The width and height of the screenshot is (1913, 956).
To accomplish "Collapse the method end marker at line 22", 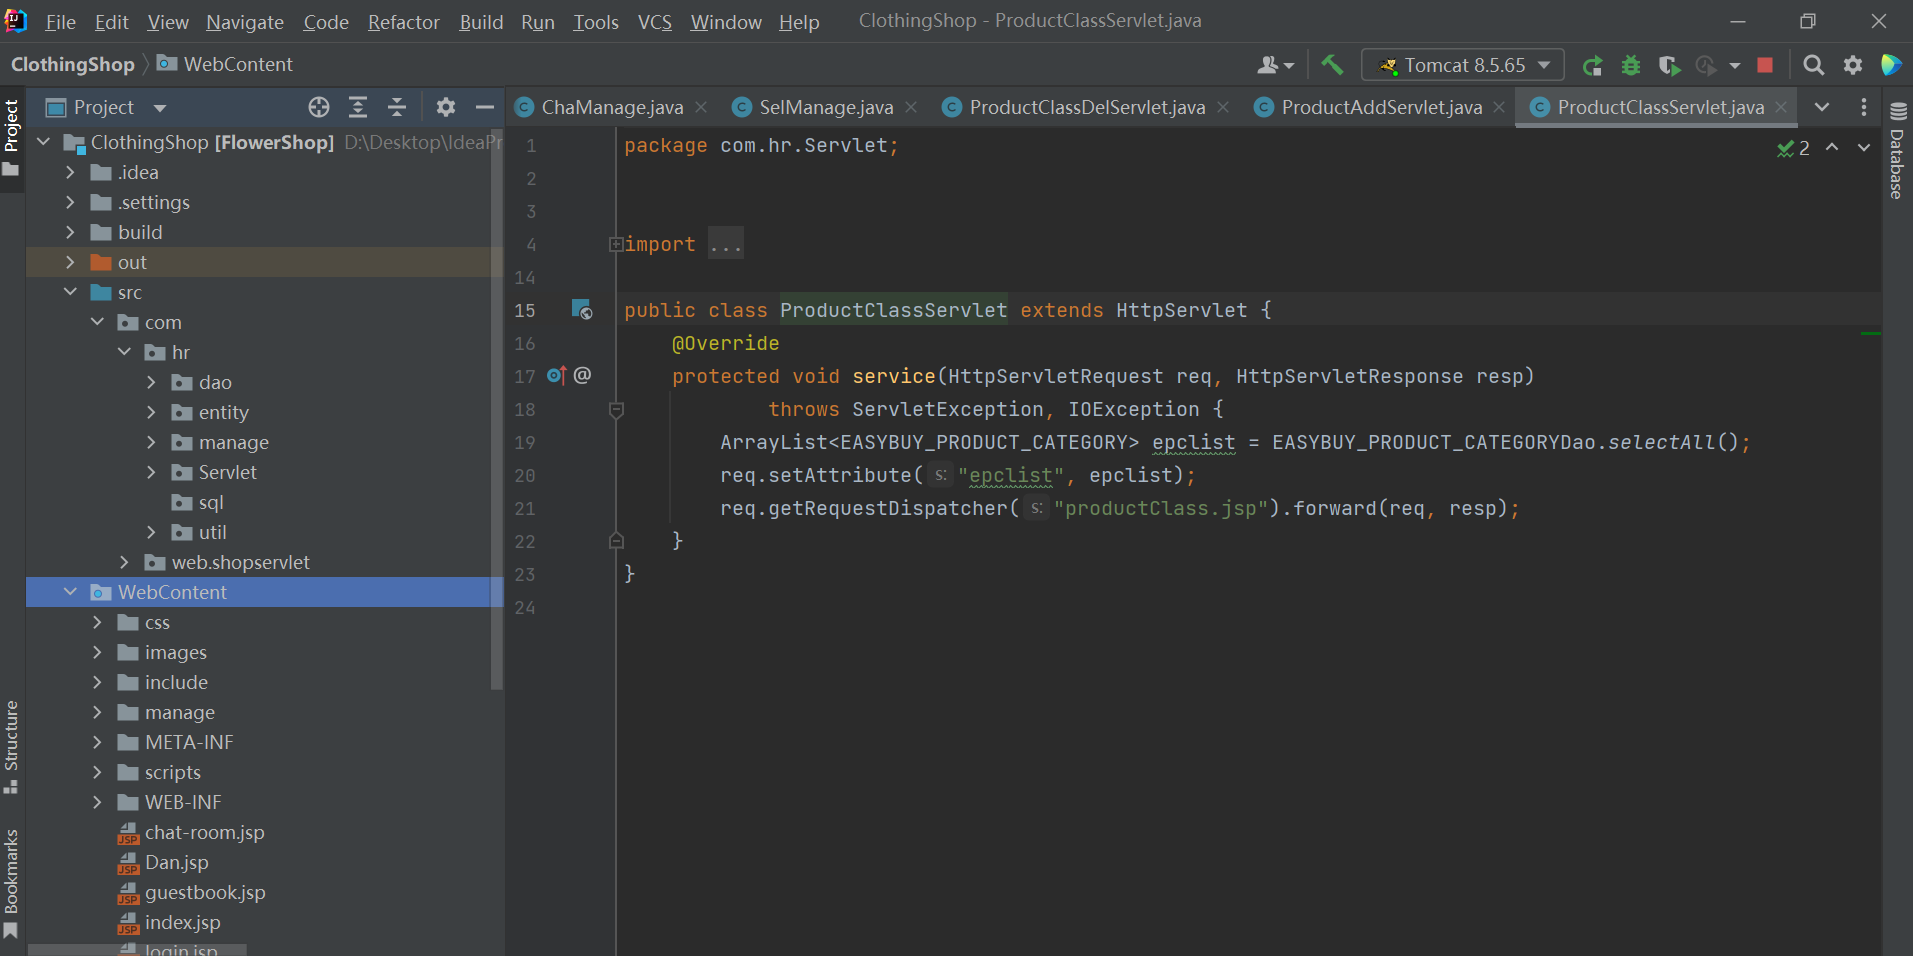I will point(616,541).
